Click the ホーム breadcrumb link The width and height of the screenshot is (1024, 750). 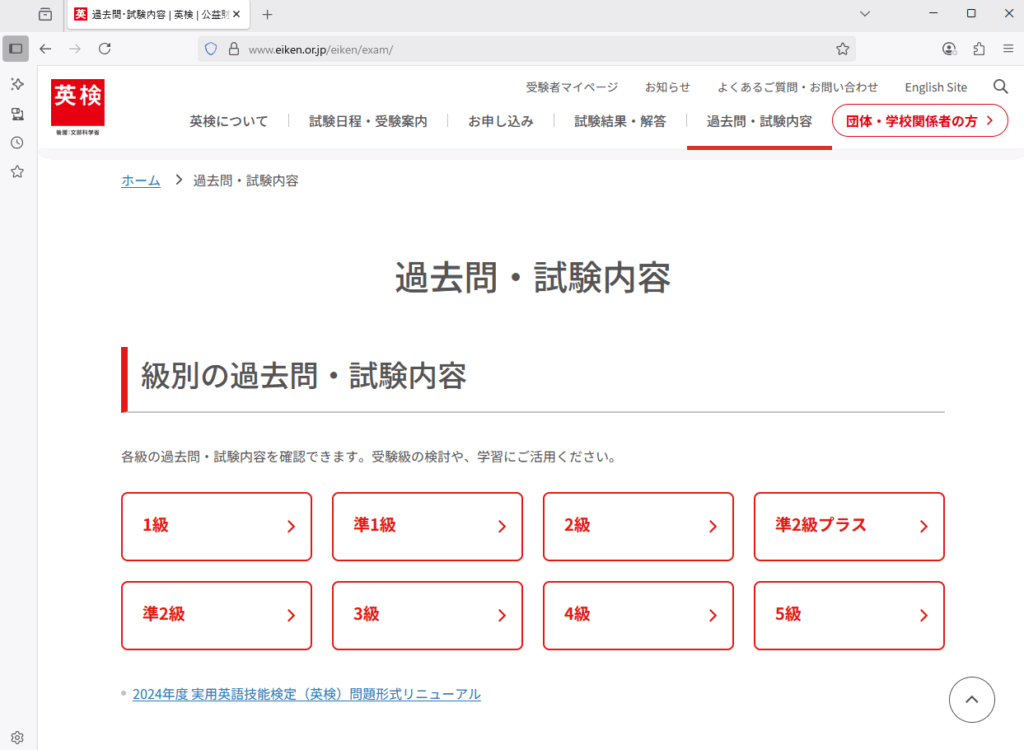(141, 181)
